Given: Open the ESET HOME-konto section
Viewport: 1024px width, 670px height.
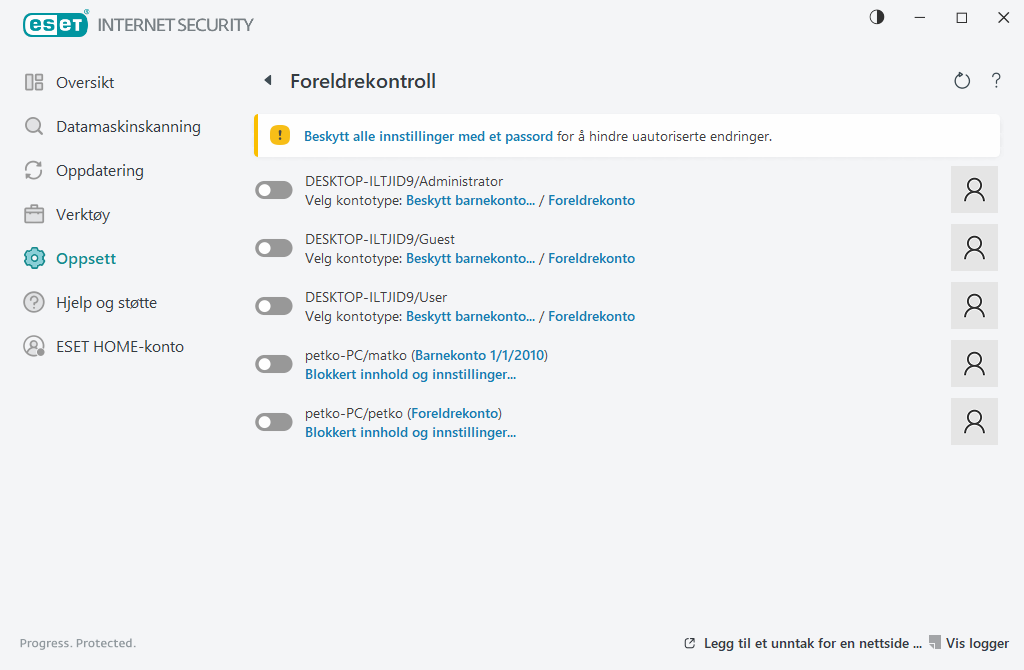Looking at the screenshot, I should click(x=120, y=346).
